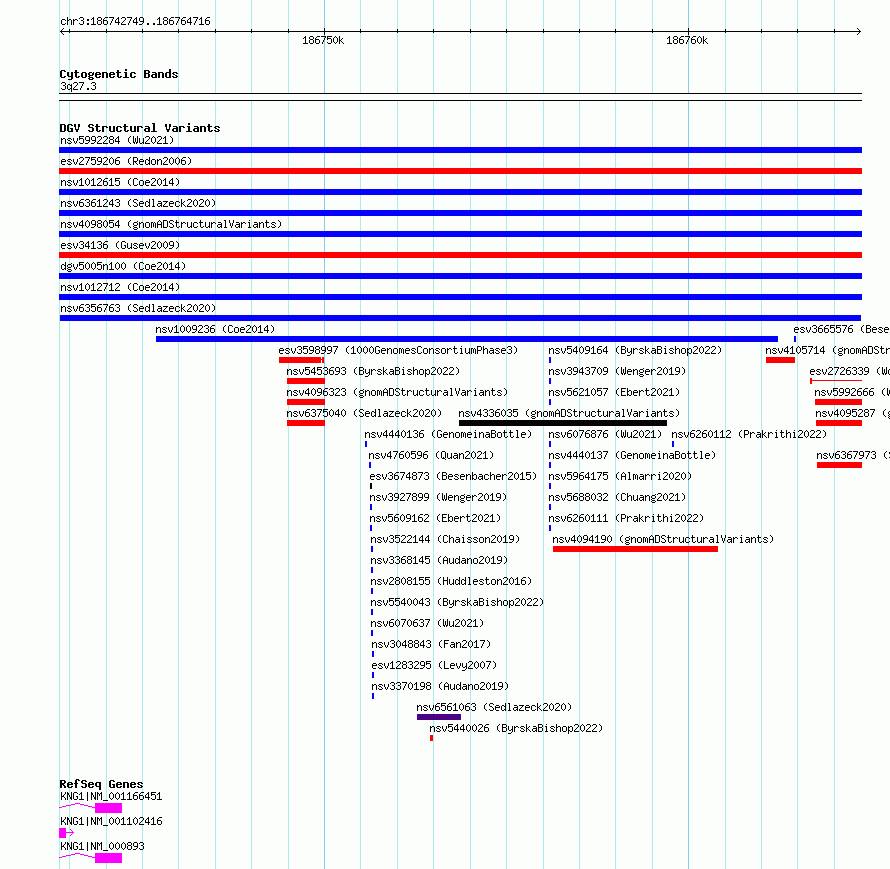
Task: Select nsv3370198 (Audano2019) label
Action: click(x=440, y=686)
